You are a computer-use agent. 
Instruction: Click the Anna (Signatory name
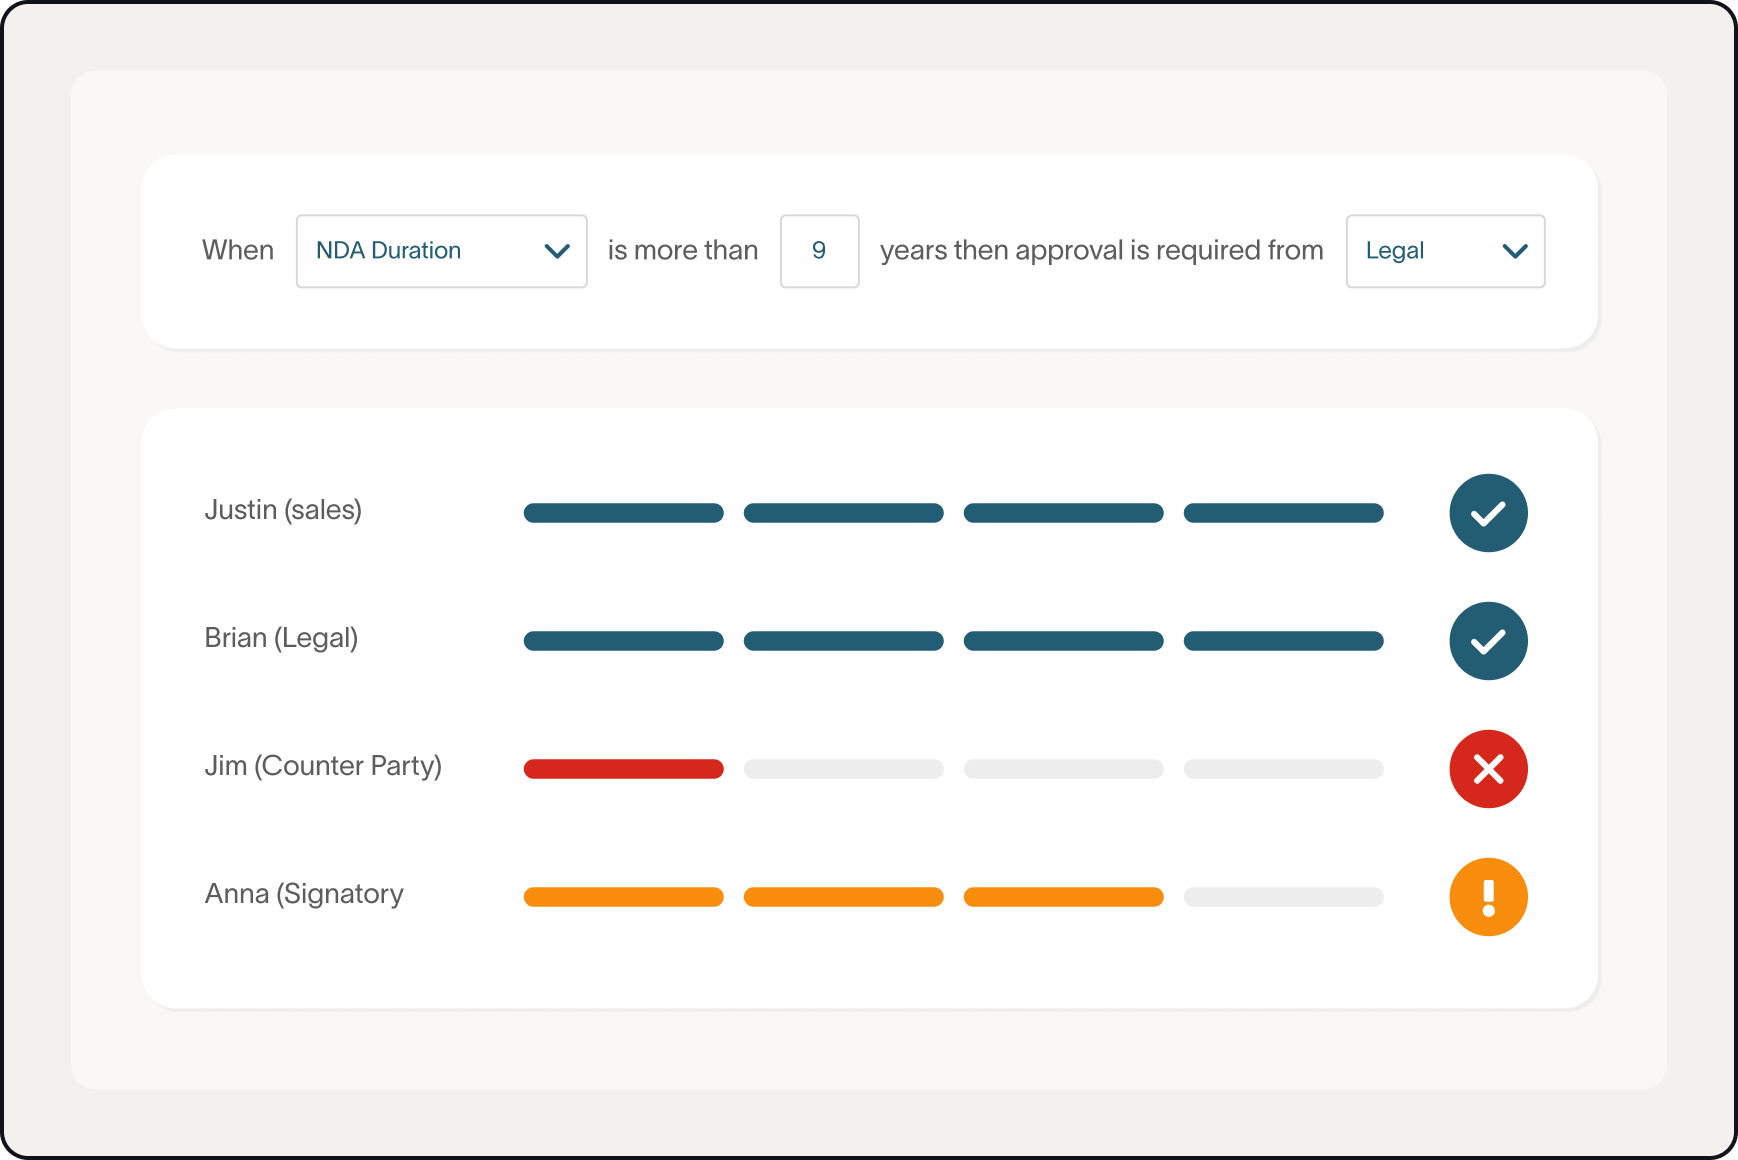304,894
